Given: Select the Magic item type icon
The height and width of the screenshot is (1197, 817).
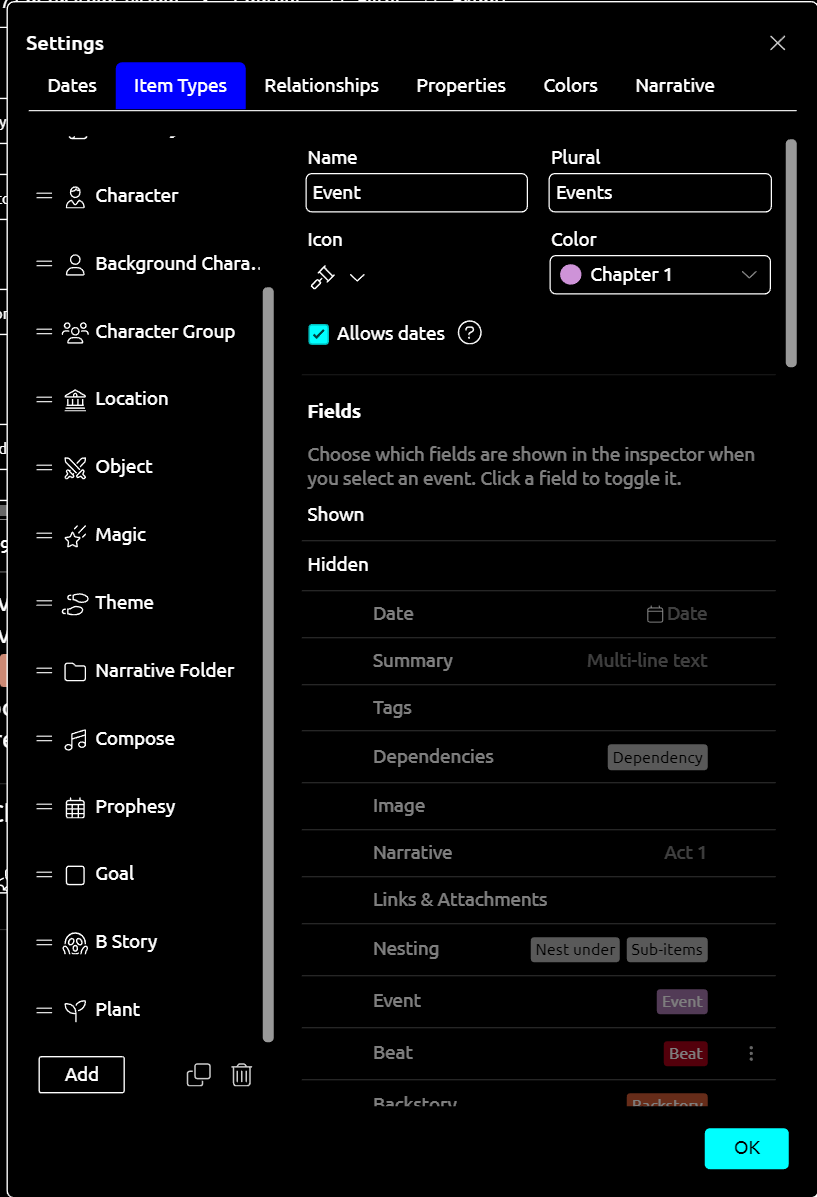Looking at the screenshot, I should pos(75,536).
